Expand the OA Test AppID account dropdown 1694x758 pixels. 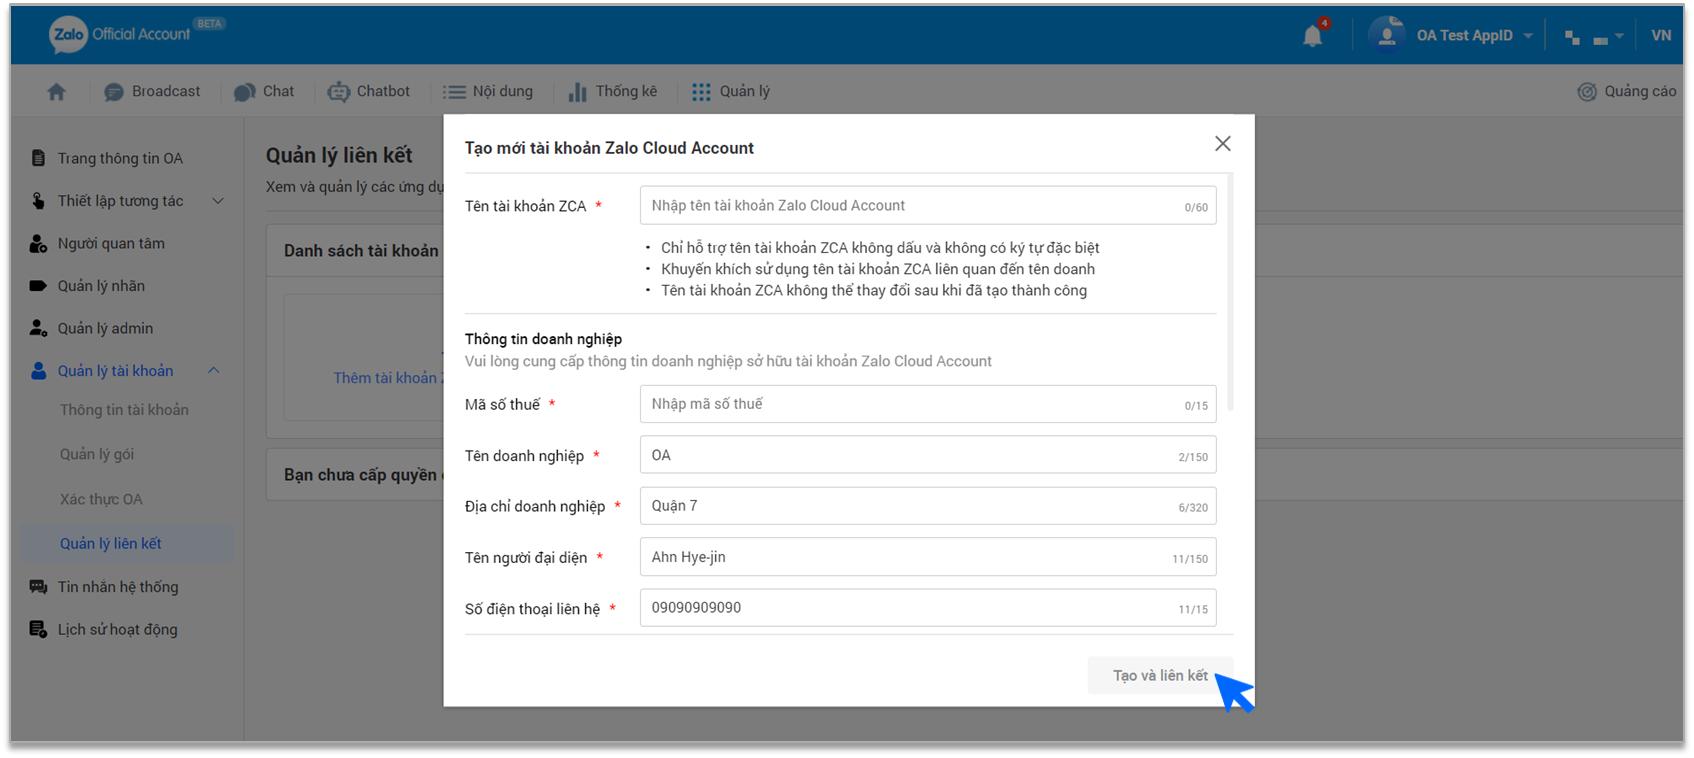pos(1528,36)
